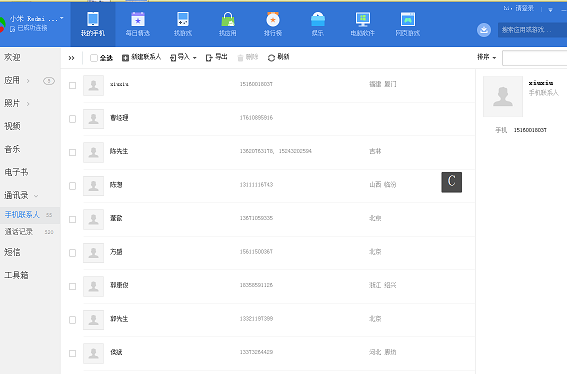The image size is (567, 374).
Task: Click the C alphabet index marker
Action: click(x=451, y=182)
